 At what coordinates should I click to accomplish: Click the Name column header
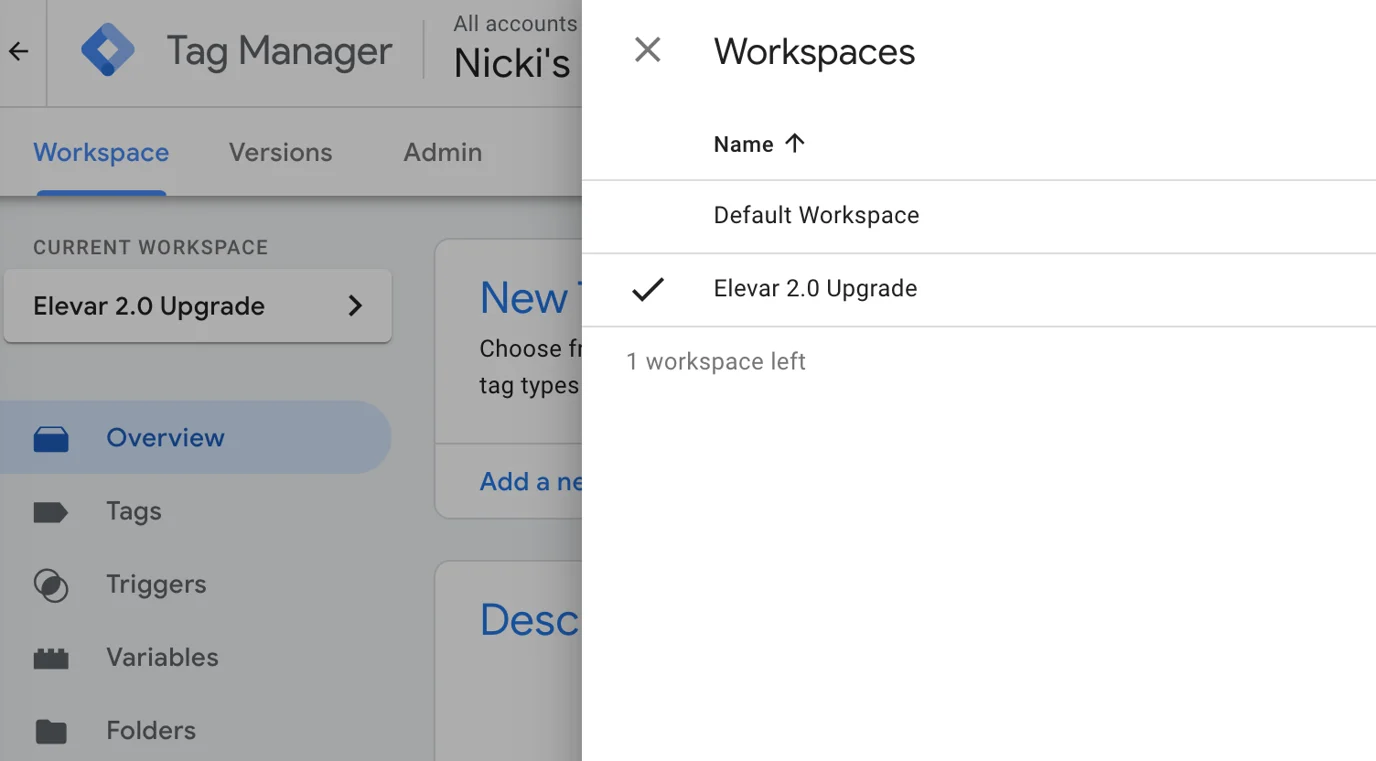coord(743,144)
